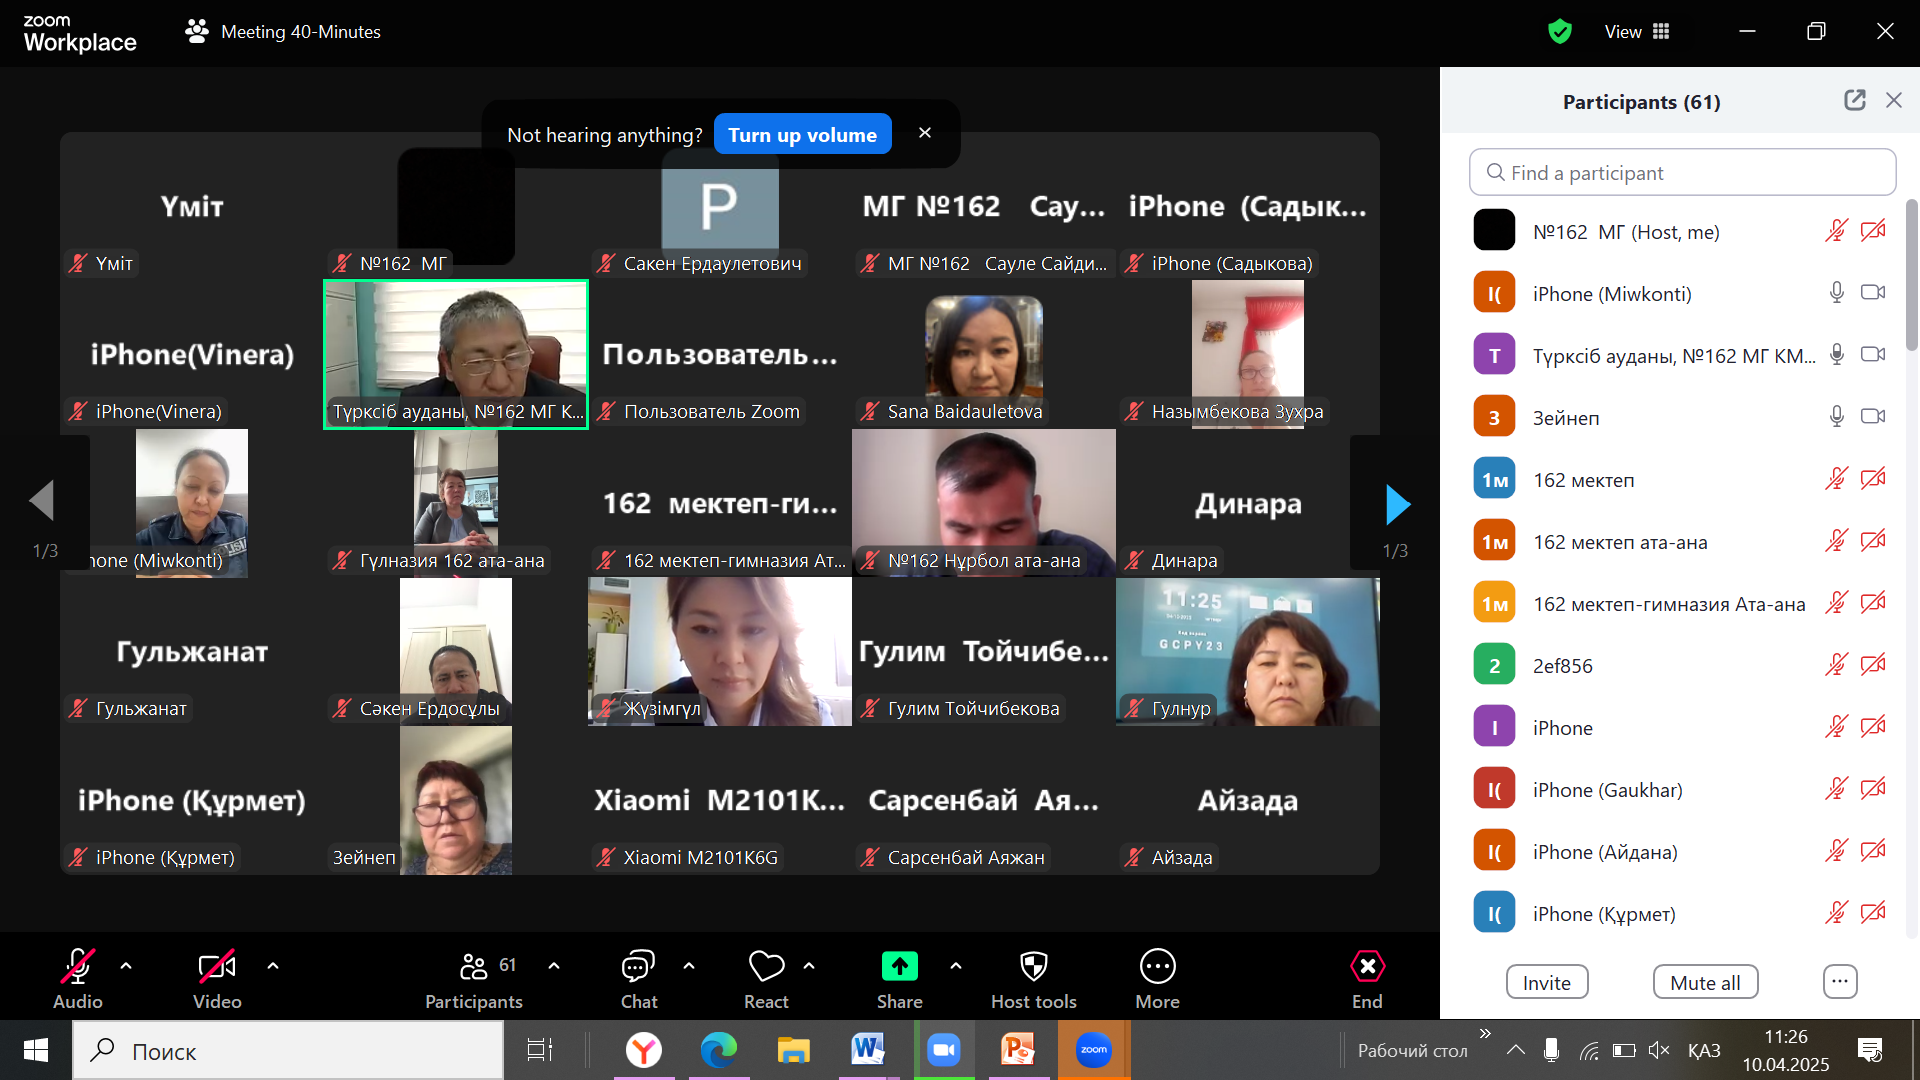1920x1080 pixels.
Task: Click the green Share screen icon
Action: pyautogui.click(x=899, y=967)
